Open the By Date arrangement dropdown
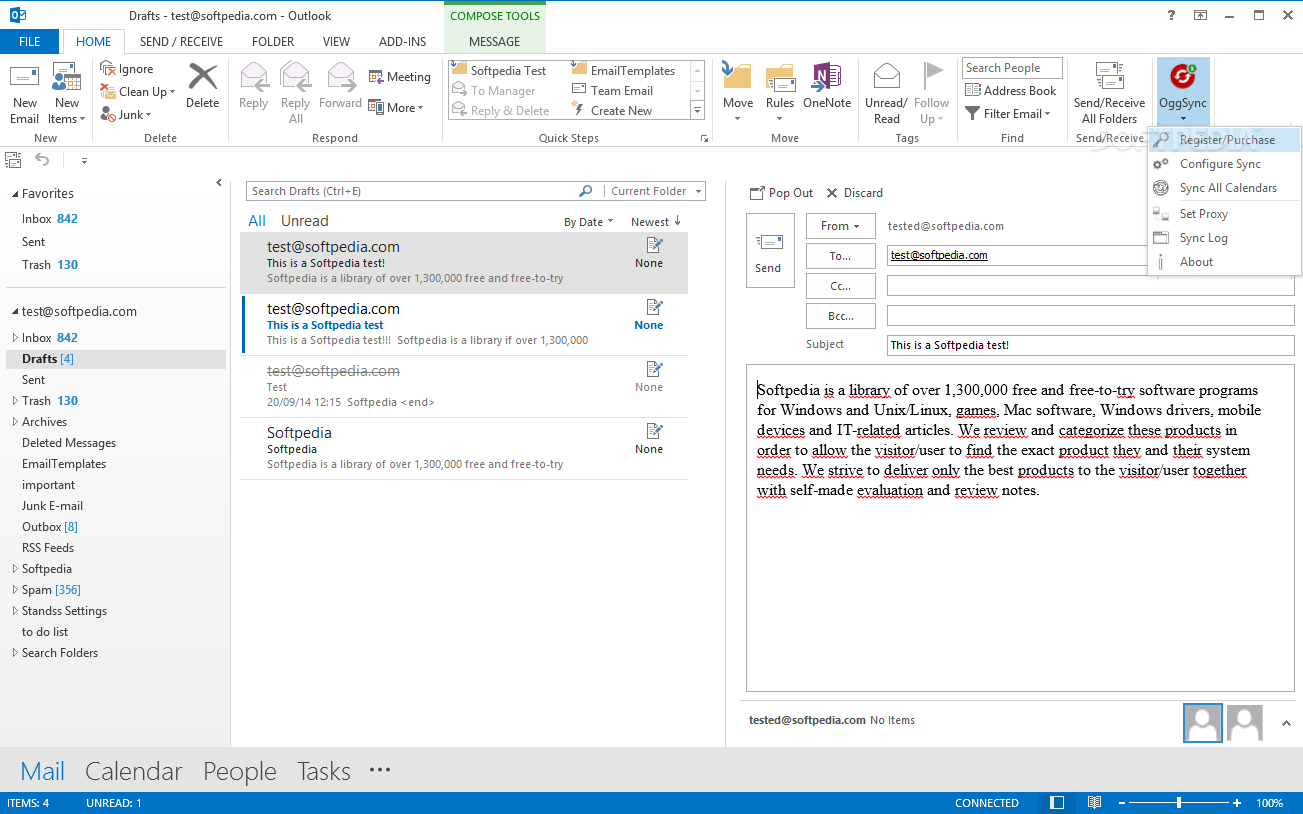Viewport: 1303px width, 814px height. click(589, 222)
